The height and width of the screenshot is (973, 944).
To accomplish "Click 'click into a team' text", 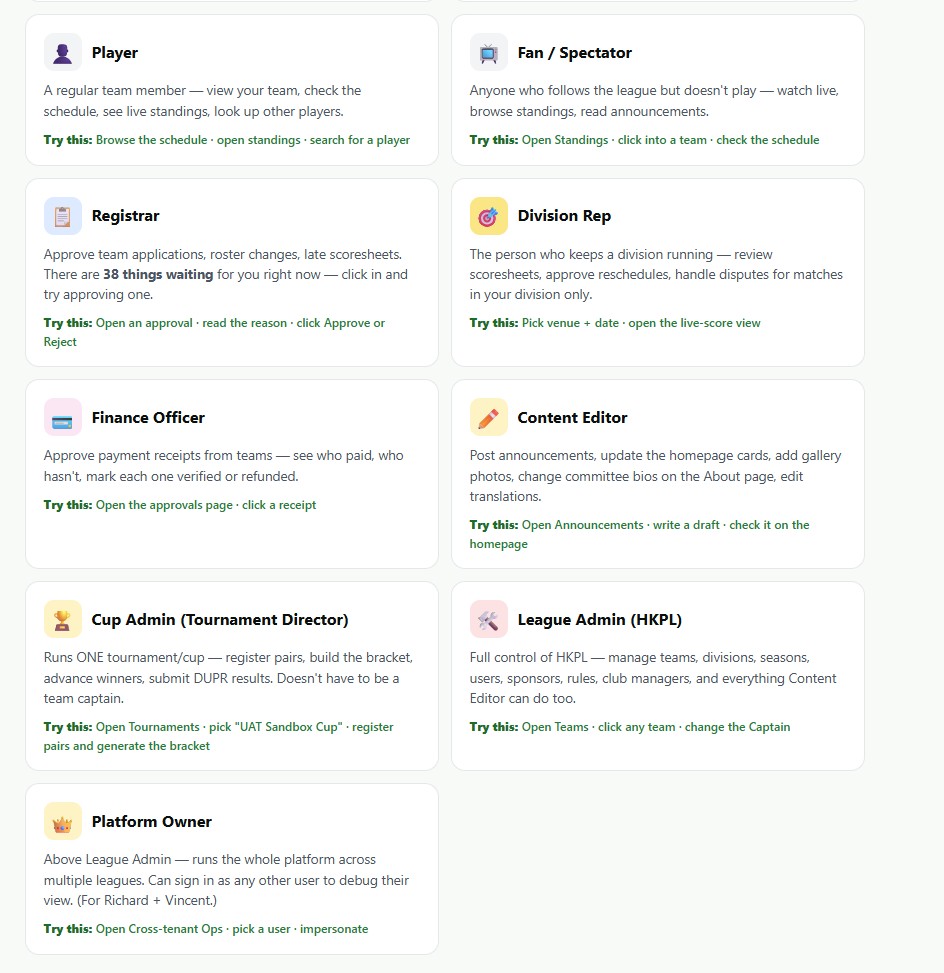I will point(662,140).
